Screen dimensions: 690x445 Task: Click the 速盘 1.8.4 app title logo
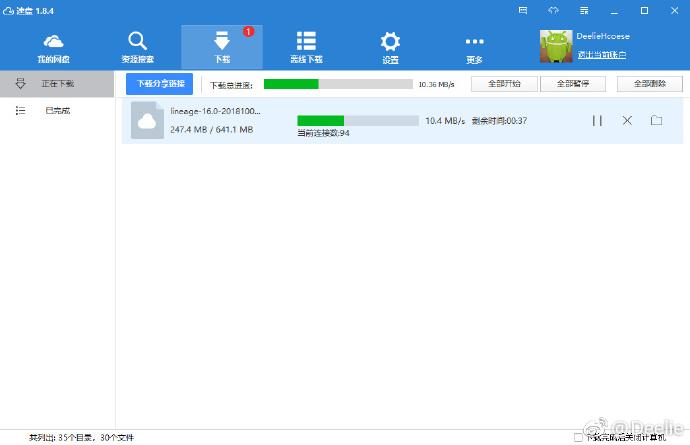(x=28, y=11)
